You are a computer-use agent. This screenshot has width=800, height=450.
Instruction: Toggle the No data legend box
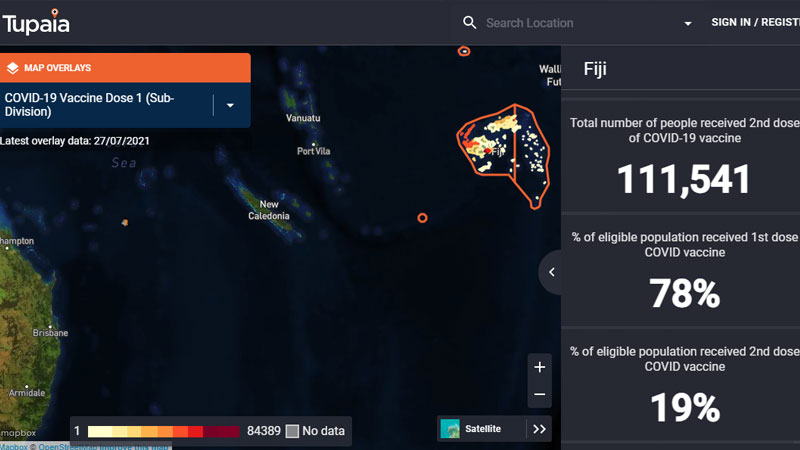click(x=292, y=431)
